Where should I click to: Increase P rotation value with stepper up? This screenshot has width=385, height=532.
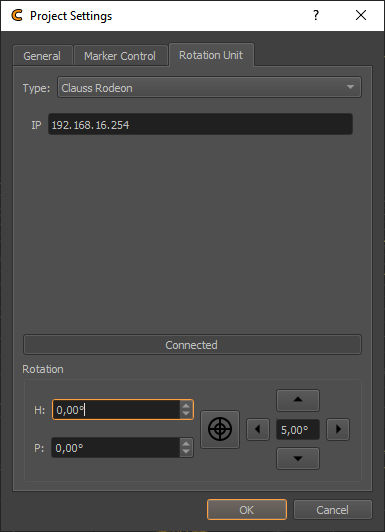pyautogui.click(x=186, y=443)
